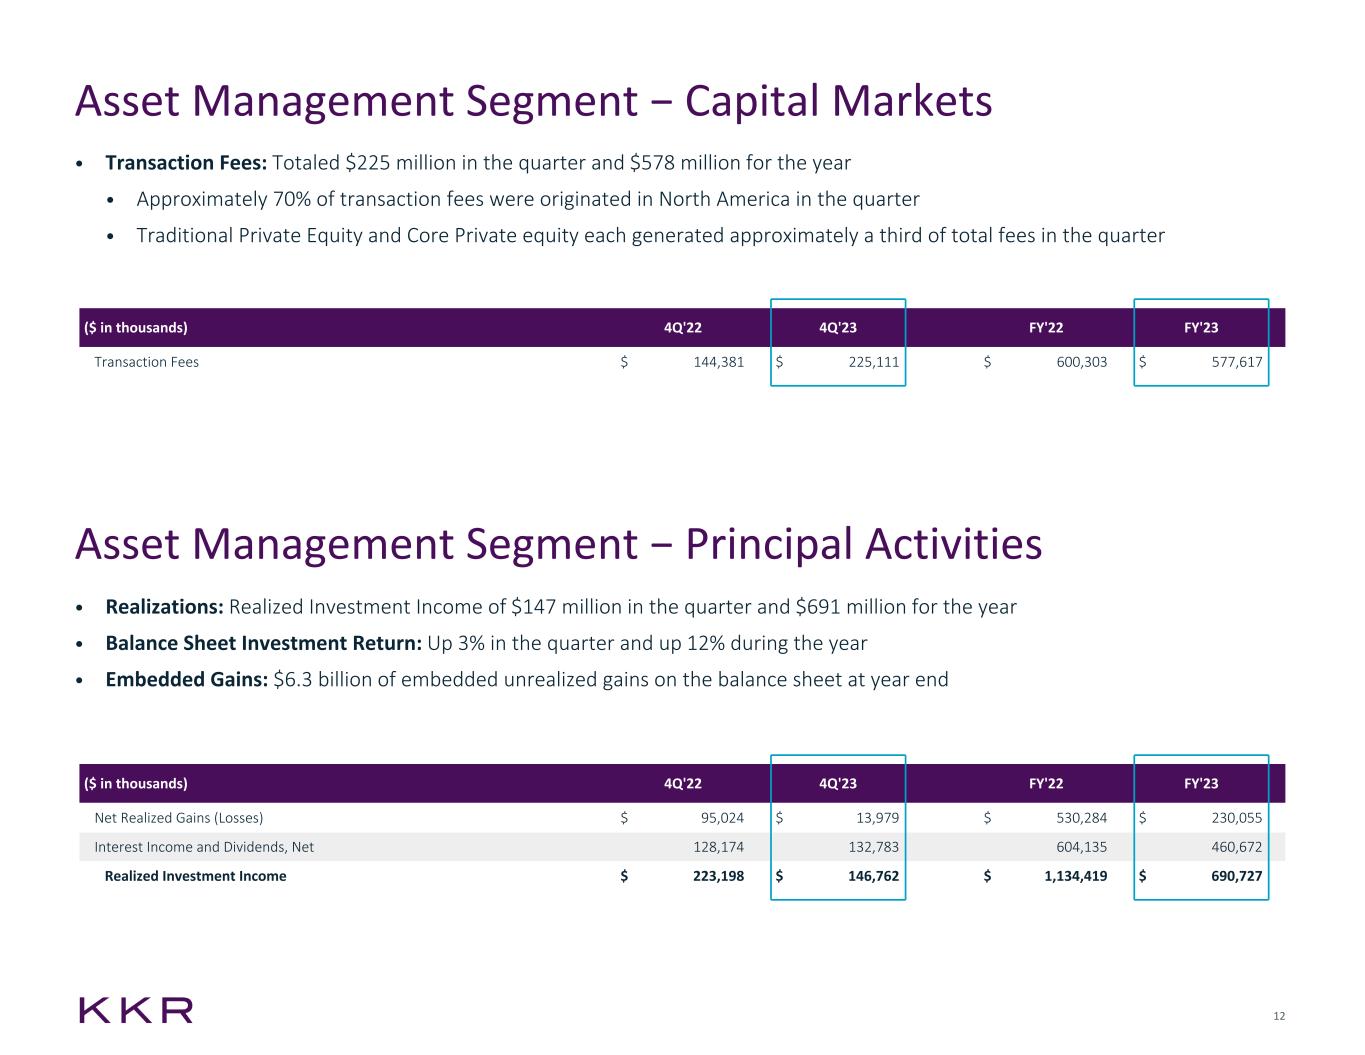Click the 144,381 transaction fees cell
The height and width of the screenshot is (1055, 1365).
click(x=718, y=362)
